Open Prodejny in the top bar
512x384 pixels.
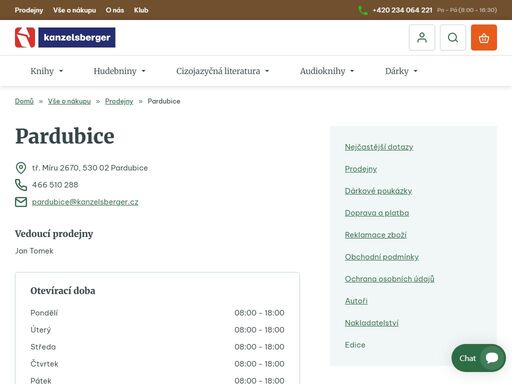tap(29, 10)
